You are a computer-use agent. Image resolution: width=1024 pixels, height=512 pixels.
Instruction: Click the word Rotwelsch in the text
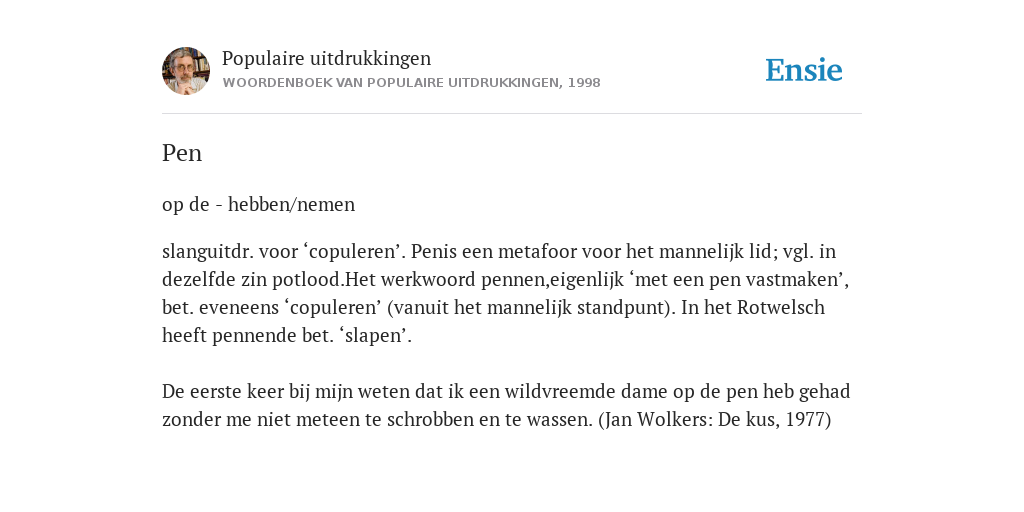[x=781, y=307]
